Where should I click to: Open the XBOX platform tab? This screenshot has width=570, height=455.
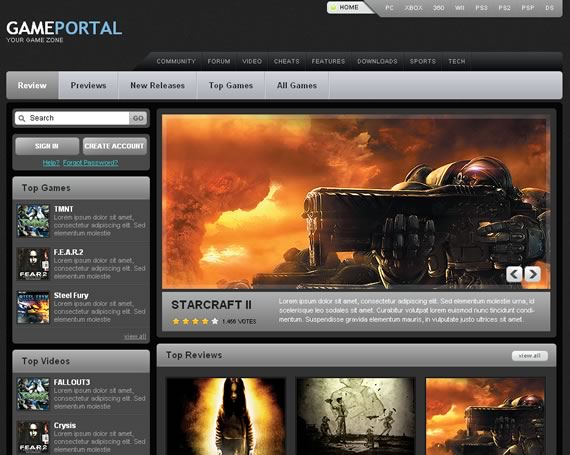coord(414,8)
